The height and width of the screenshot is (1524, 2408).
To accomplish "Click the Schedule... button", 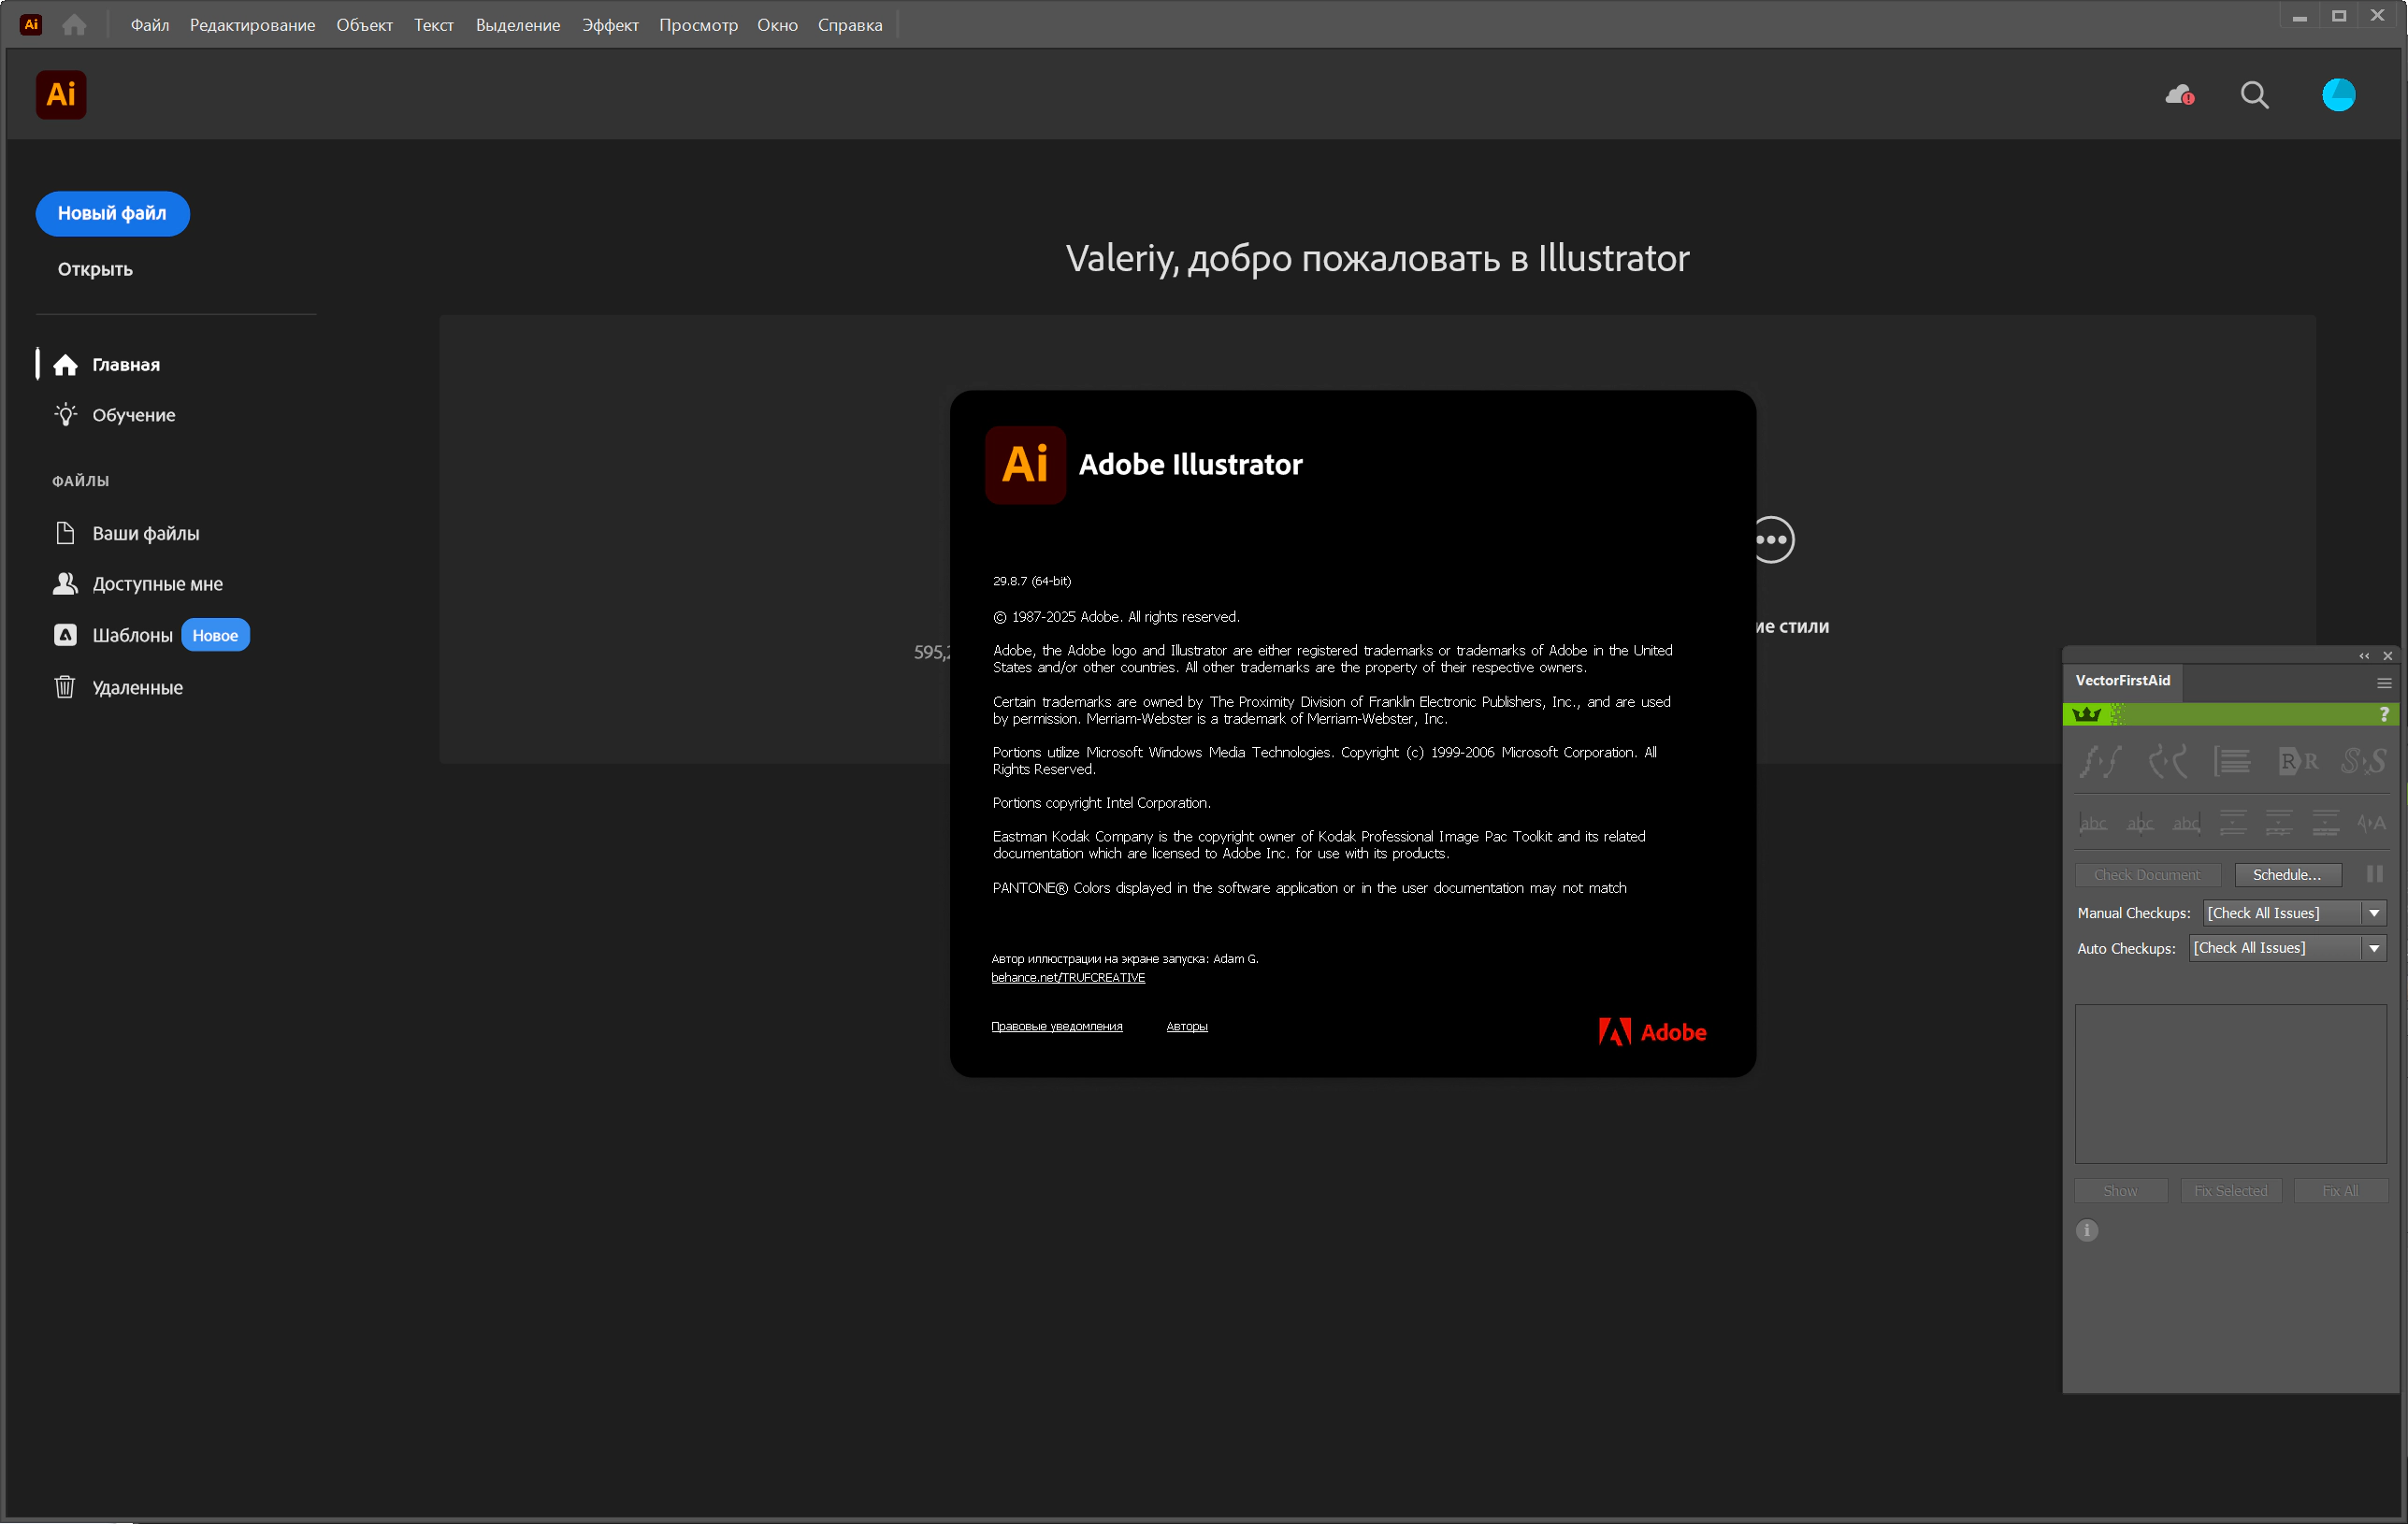I will (2287, 875).
